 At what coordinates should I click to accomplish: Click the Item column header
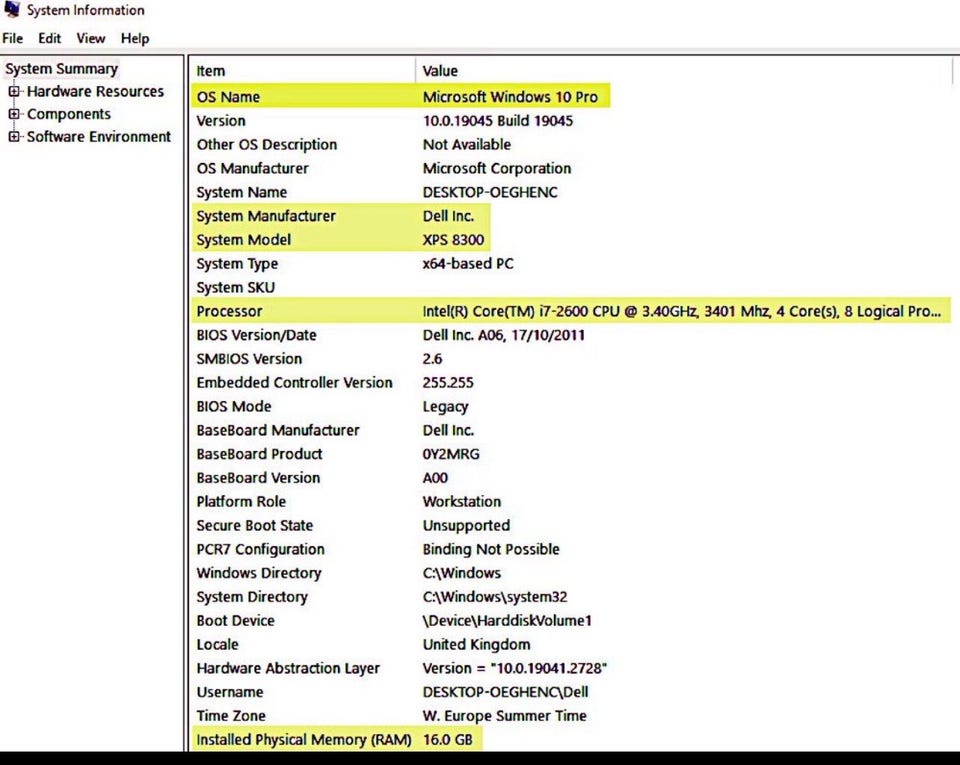point(211,71)
